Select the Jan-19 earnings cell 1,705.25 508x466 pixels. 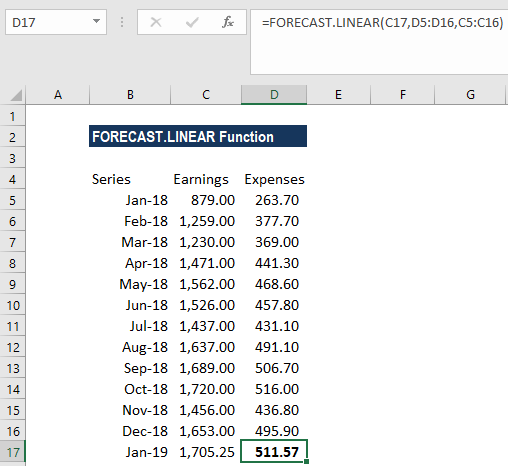coord(206,452)
